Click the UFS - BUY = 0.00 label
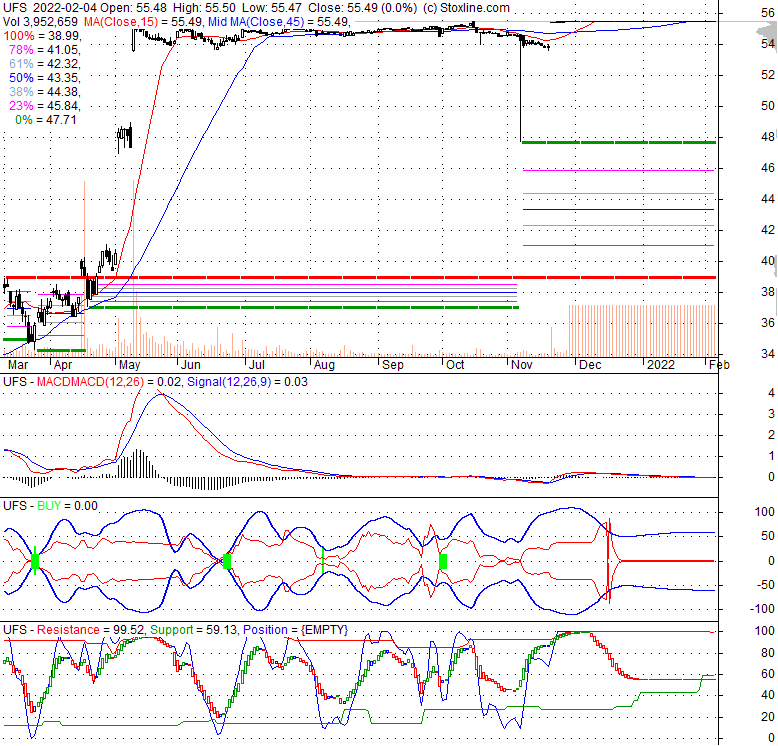Screen dimensions: 778x746 pos(50,506)
